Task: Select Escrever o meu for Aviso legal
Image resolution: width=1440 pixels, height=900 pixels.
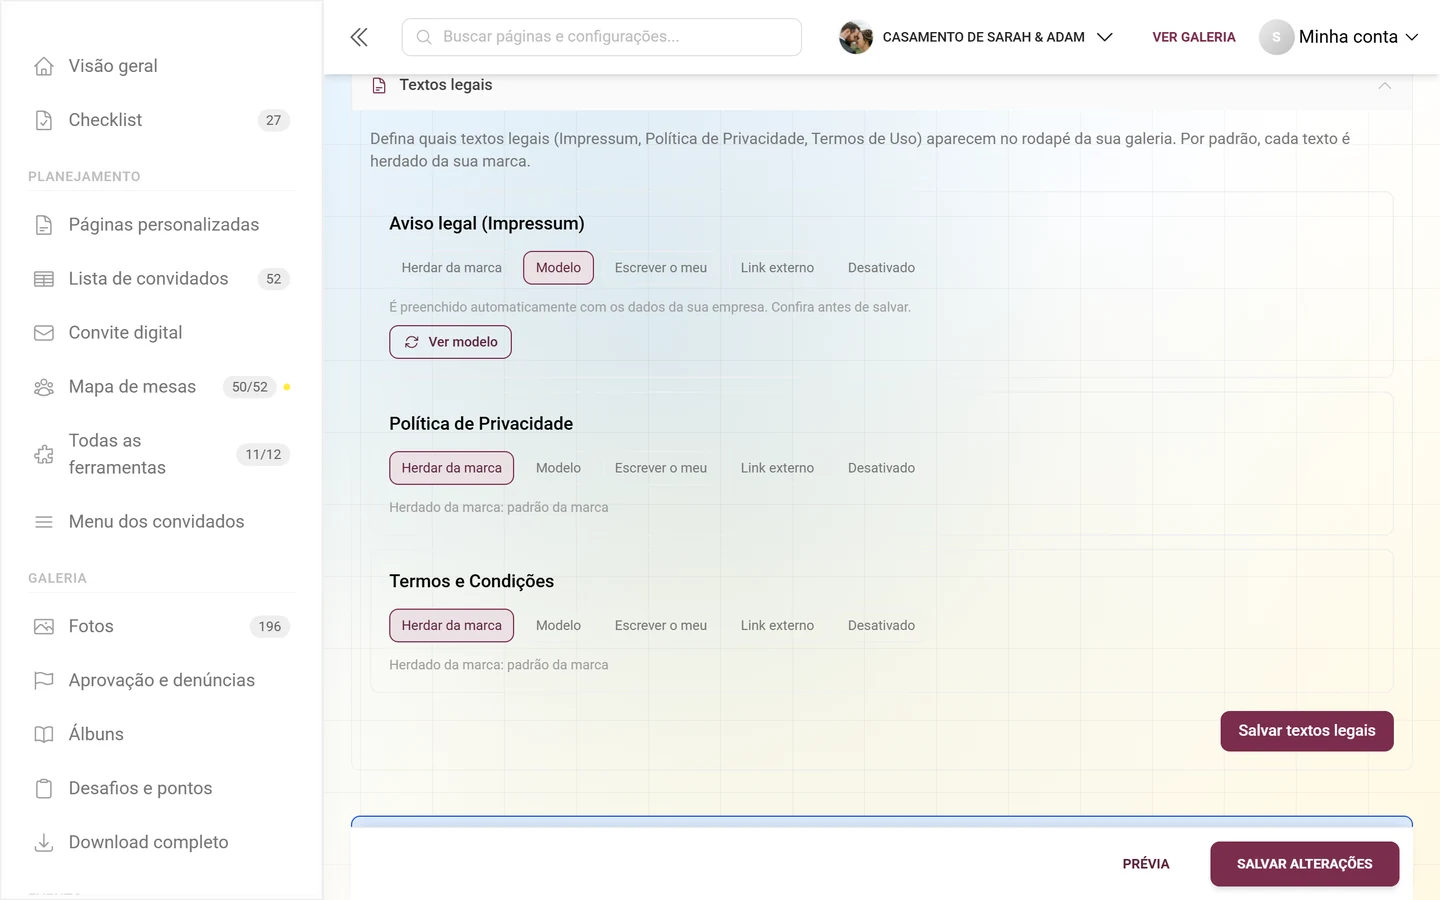Action: tap(661, 268)
